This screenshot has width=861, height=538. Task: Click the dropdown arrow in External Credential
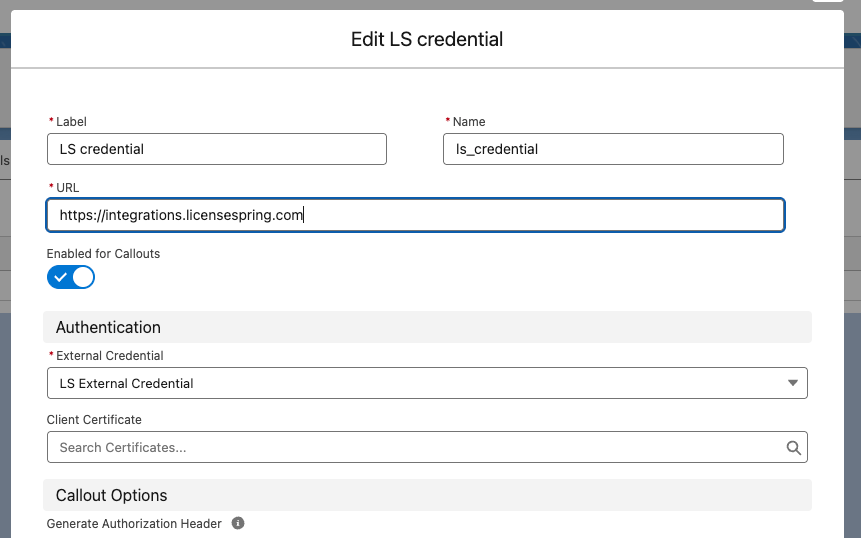tap(793, 383)
